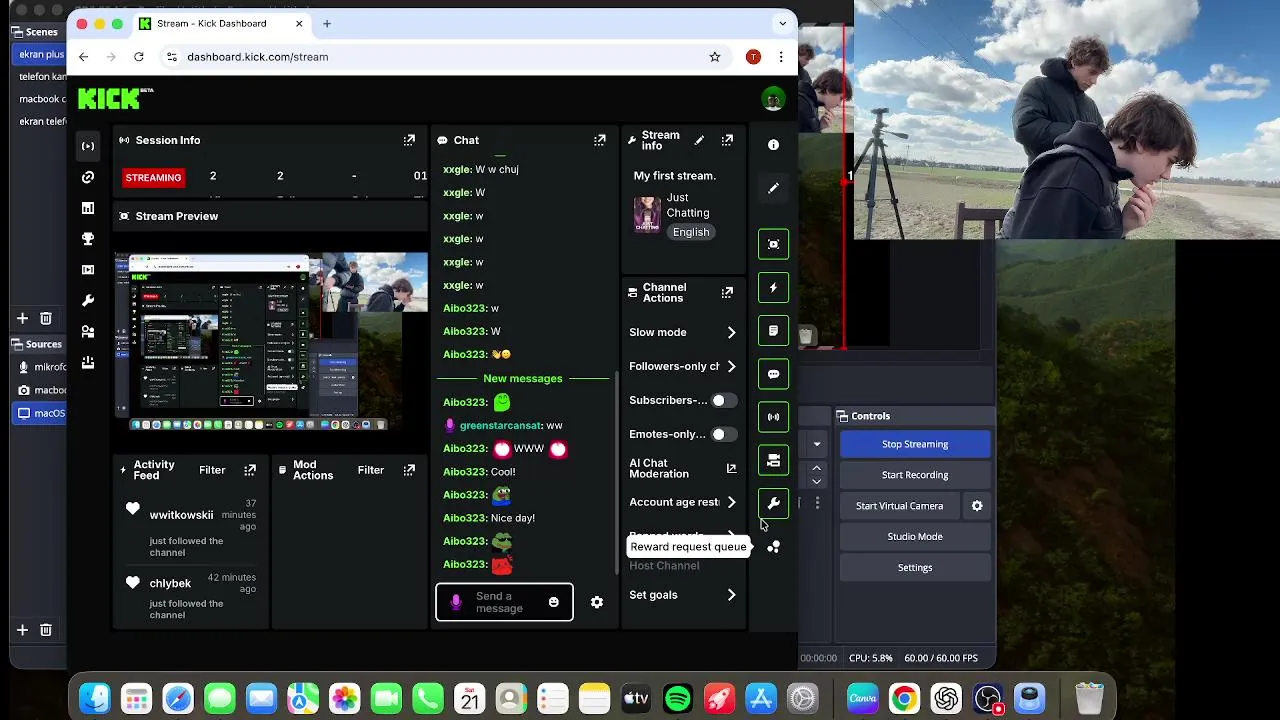The height and width of the screenshot is (720, 1280).
Task: Pop out the Chat panel
Action: click(599, 140)
